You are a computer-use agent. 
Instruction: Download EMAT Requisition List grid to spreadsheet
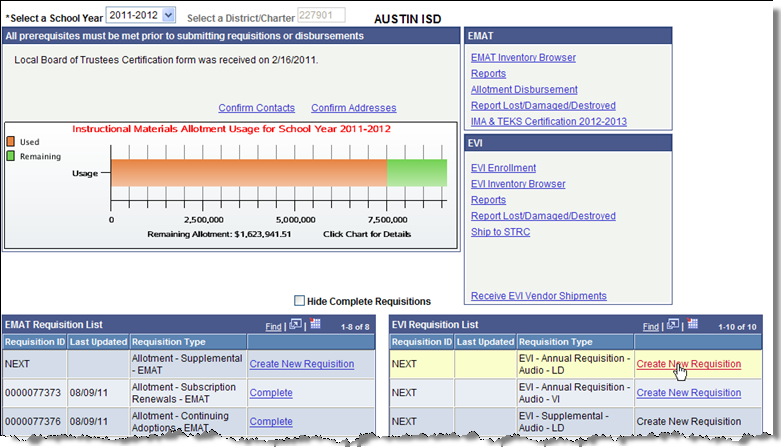point(315,324)
